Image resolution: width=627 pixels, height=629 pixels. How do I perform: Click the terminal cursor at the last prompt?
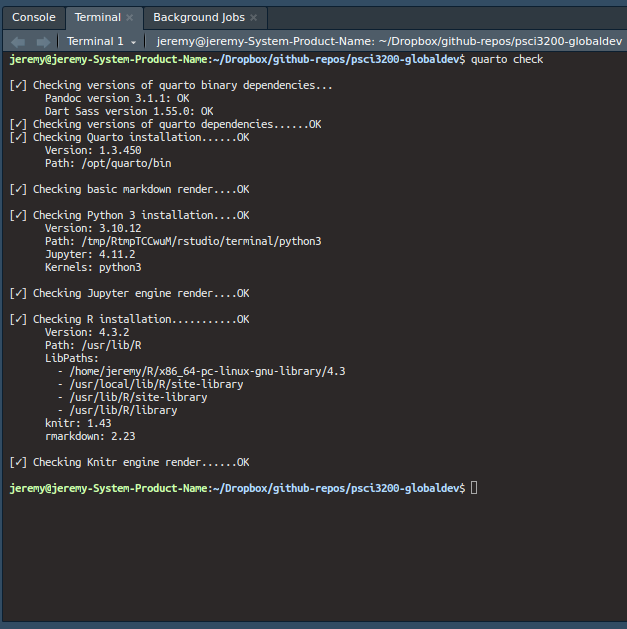pos(474,488)
